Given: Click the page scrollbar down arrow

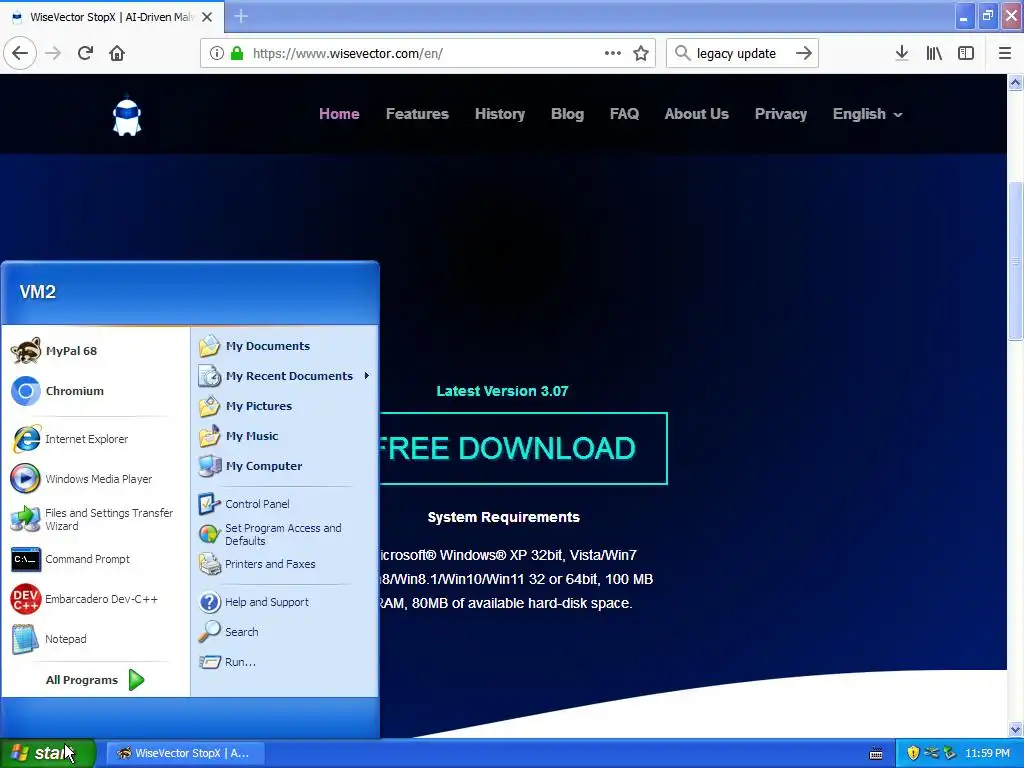Looking at the screenshot, I should coord(1015,729).
